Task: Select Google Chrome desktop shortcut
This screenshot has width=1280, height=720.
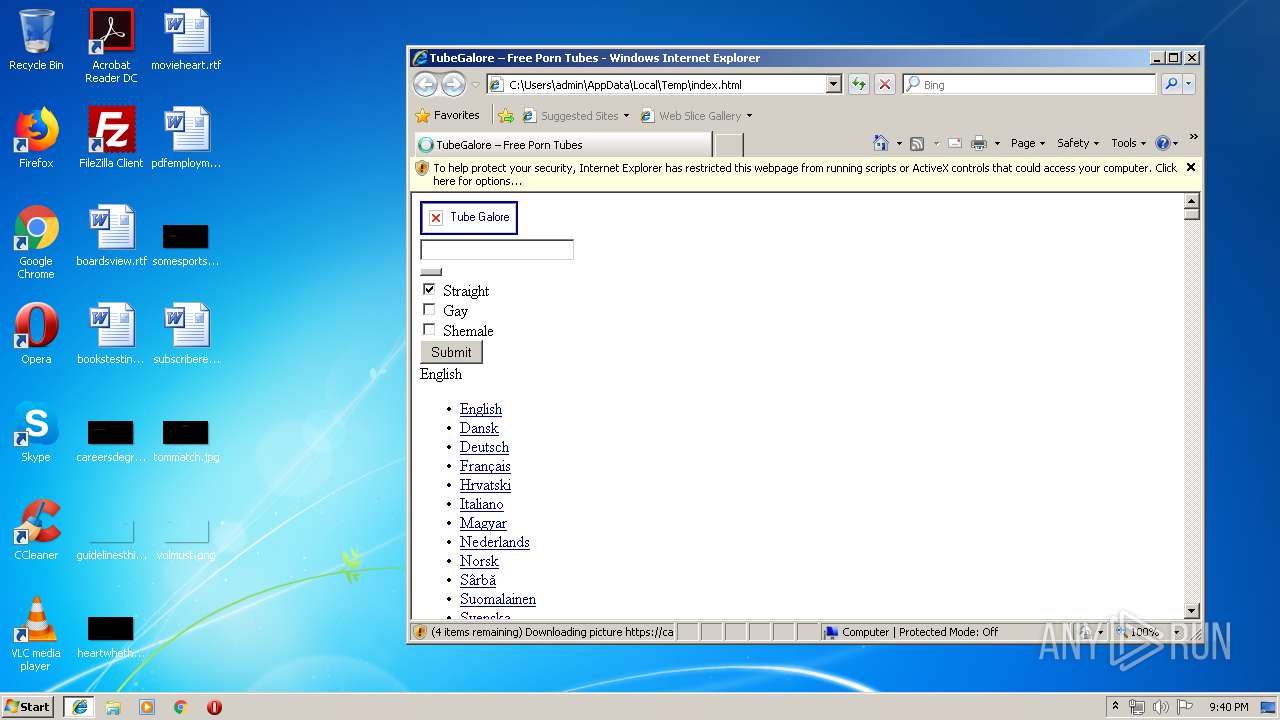Action: 36,243
